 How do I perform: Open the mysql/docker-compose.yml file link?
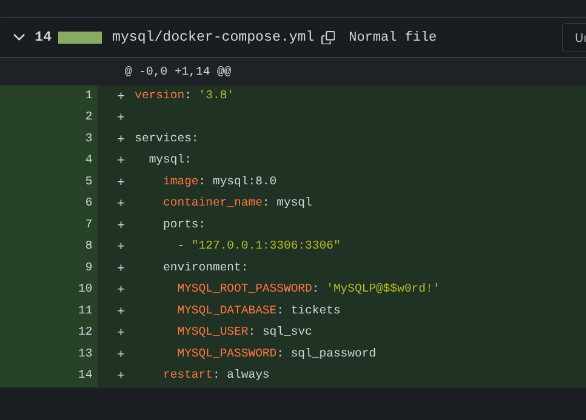click(x=213, y=37)
